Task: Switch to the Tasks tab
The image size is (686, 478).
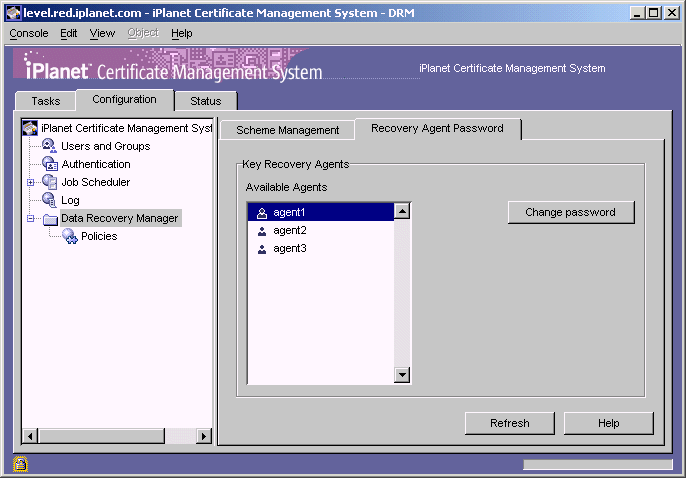Action: (46, 101)
